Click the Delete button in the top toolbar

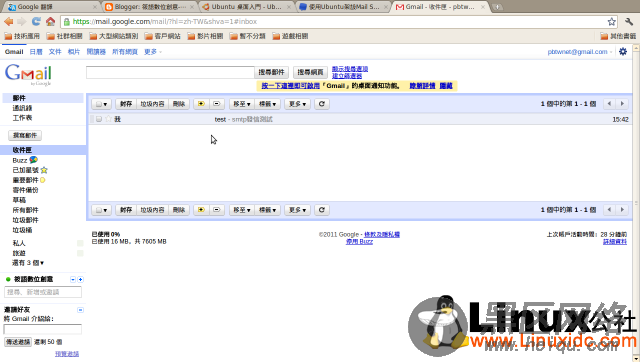(x=179, y=104)
